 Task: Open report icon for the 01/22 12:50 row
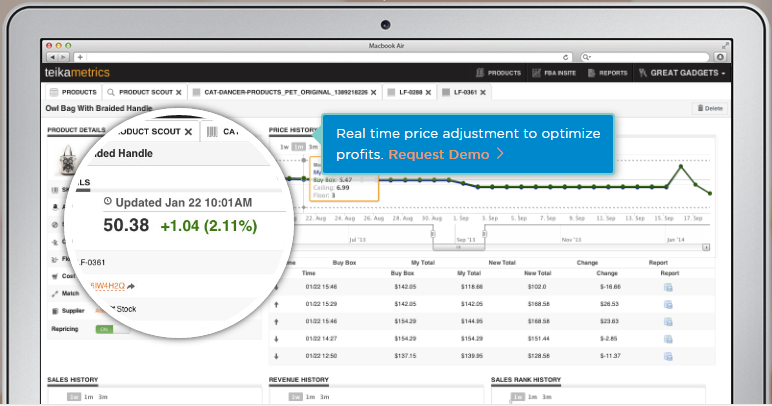(x=669, y=356)
